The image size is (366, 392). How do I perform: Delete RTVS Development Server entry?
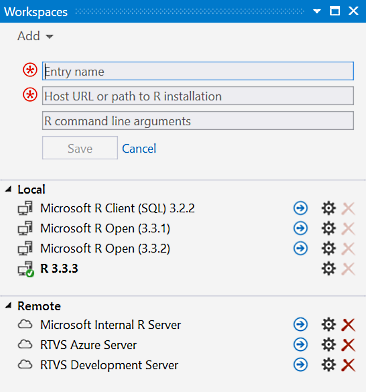coord(348,365)
